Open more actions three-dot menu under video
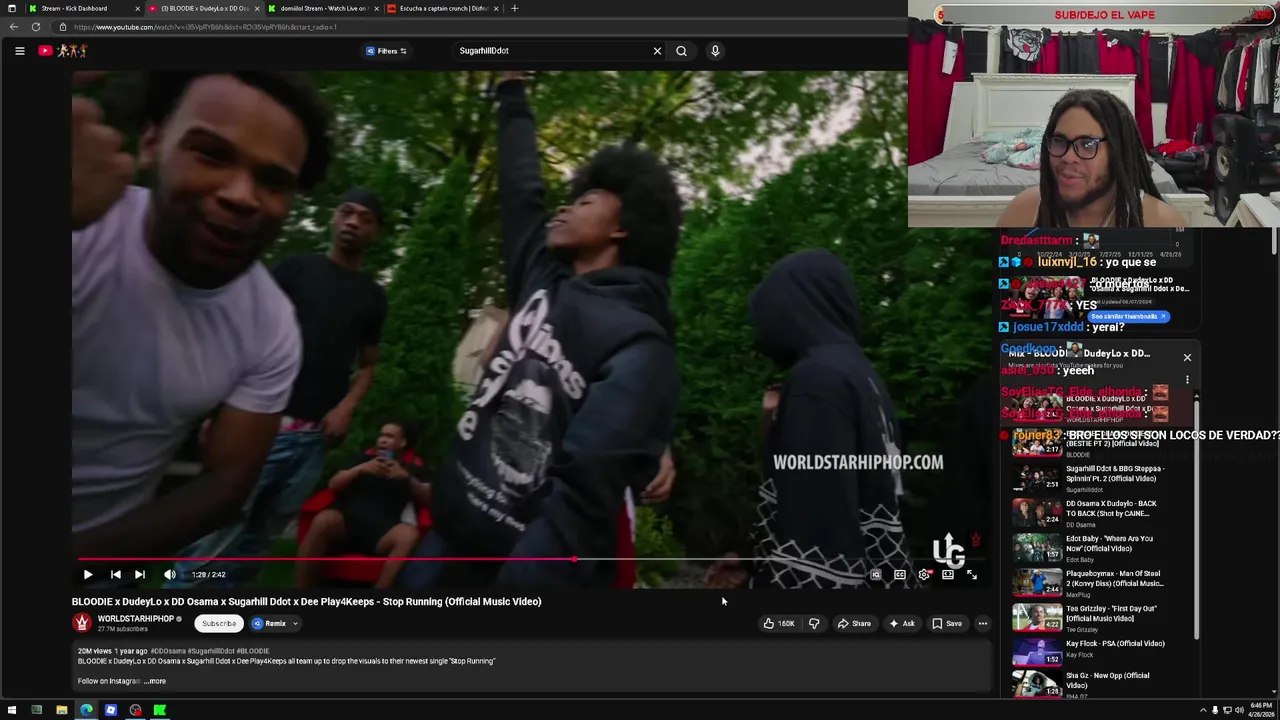This screenshot has width=1280, height=720. 983,624
